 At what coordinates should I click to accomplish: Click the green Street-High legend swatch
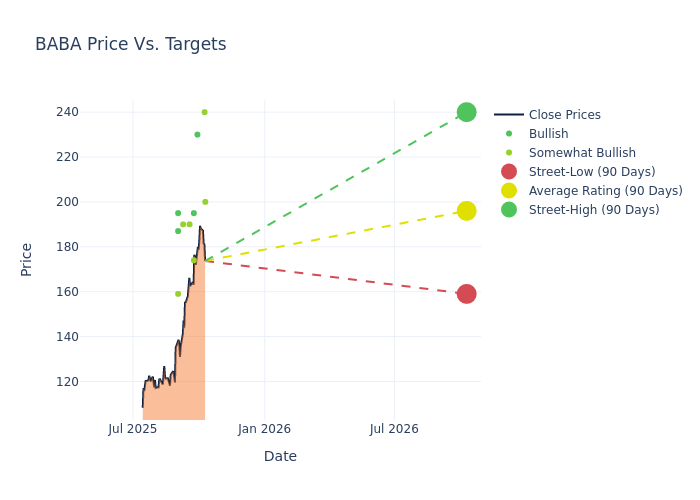click(x=509, y=210)
